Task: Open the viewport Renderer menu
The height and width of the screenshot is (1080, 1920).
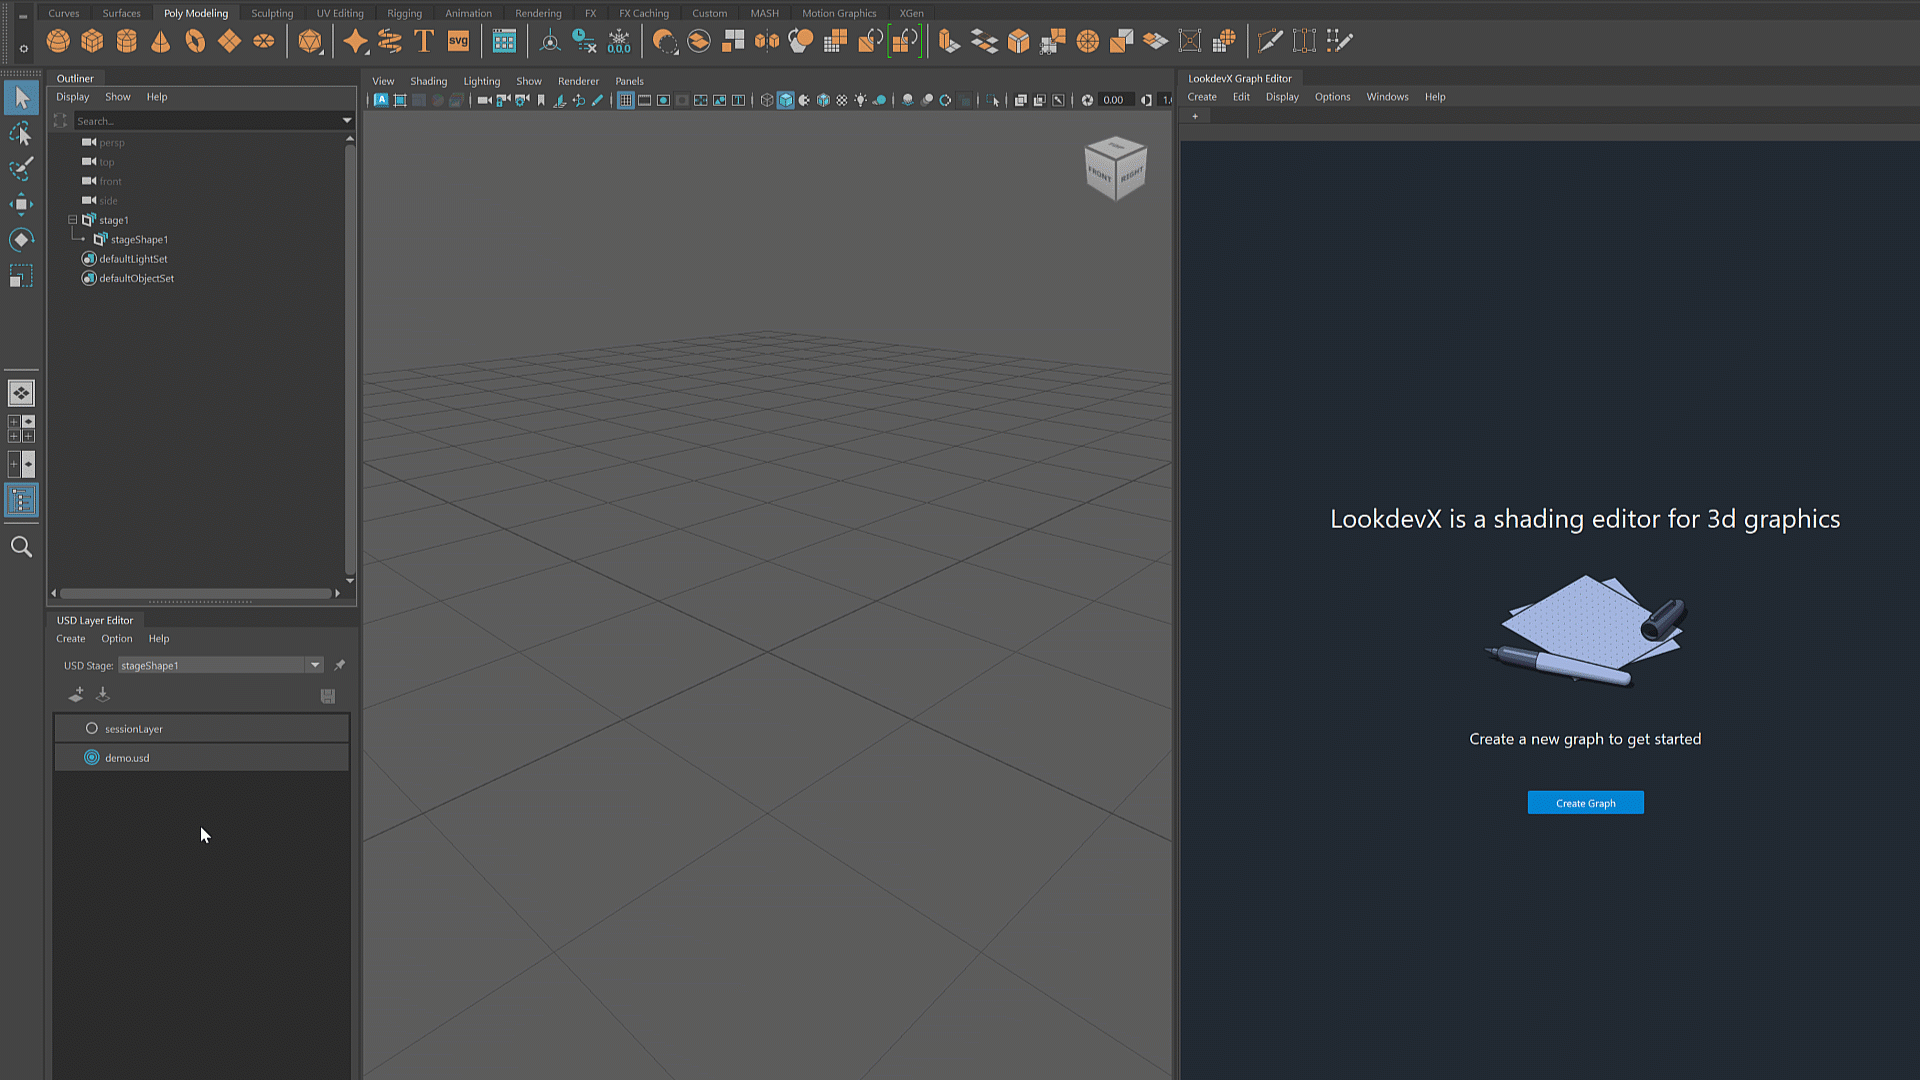Action: pyautogui.click(x=578, y=81)
